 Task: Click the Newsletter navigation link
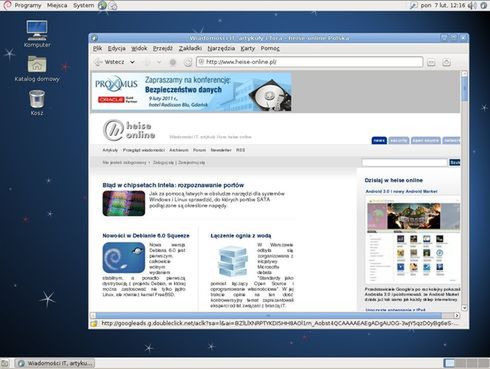tap(221, 150)
